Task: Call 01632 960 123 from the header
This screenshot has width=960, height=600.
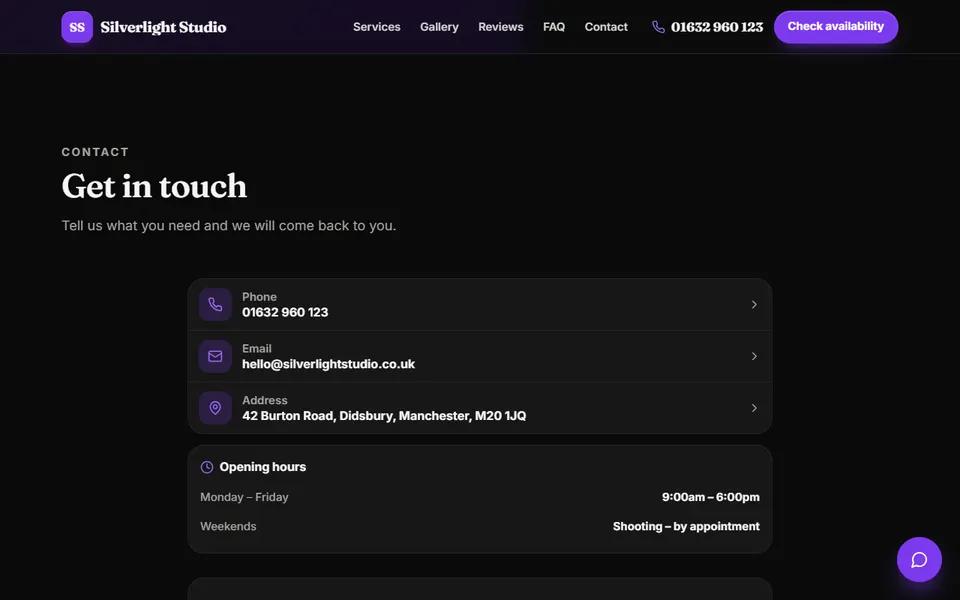Action: [x=717, y=27]
